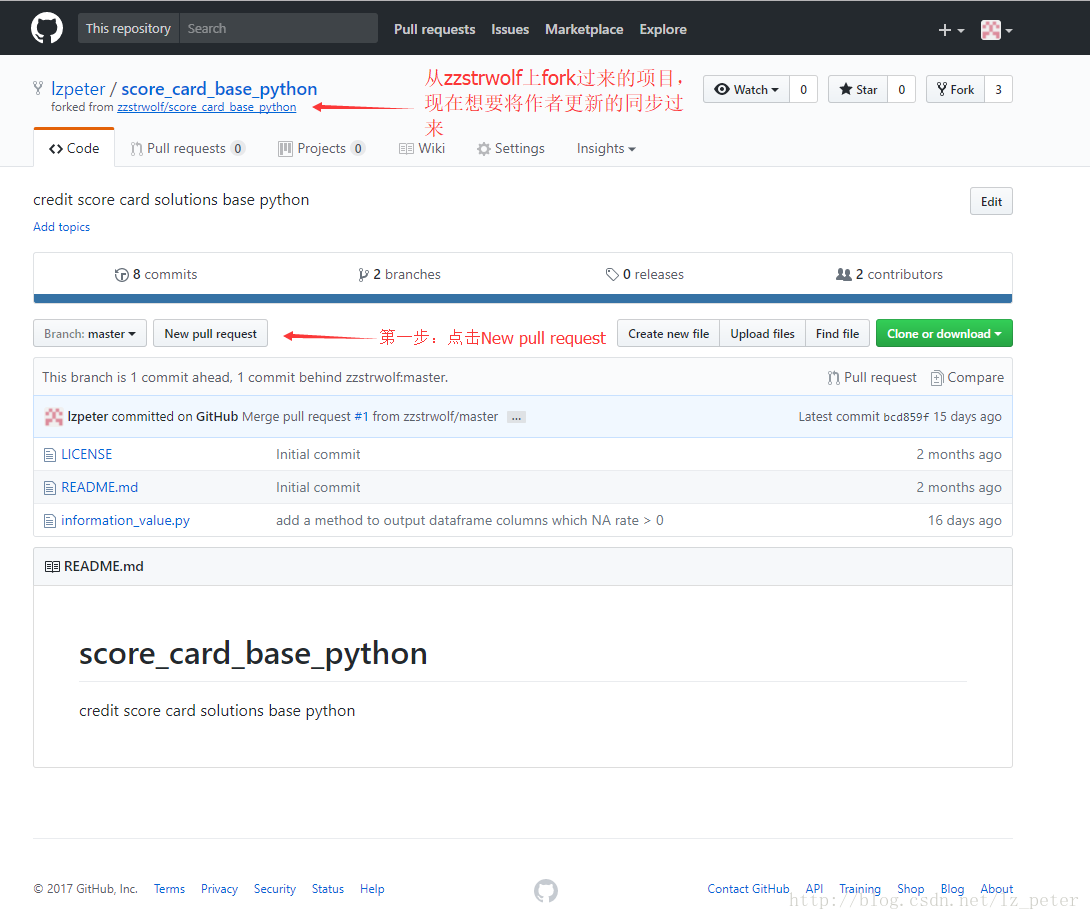Click This repository search scope

pos(129,29)
